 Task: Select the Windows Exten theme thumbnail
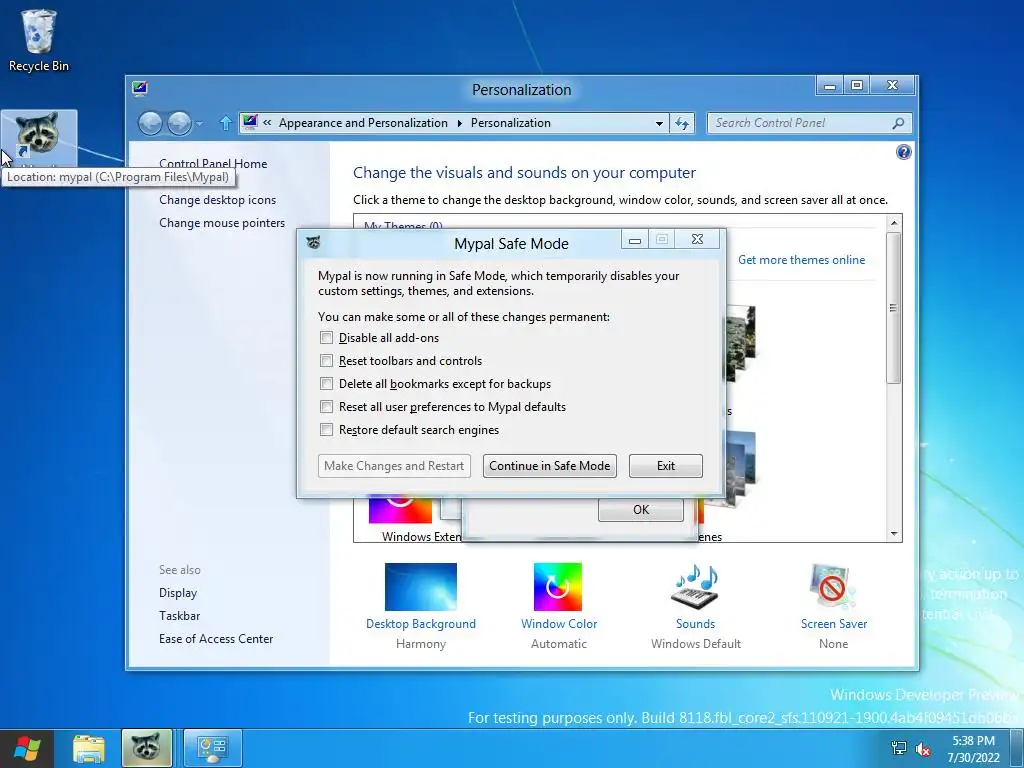point(400,511)
